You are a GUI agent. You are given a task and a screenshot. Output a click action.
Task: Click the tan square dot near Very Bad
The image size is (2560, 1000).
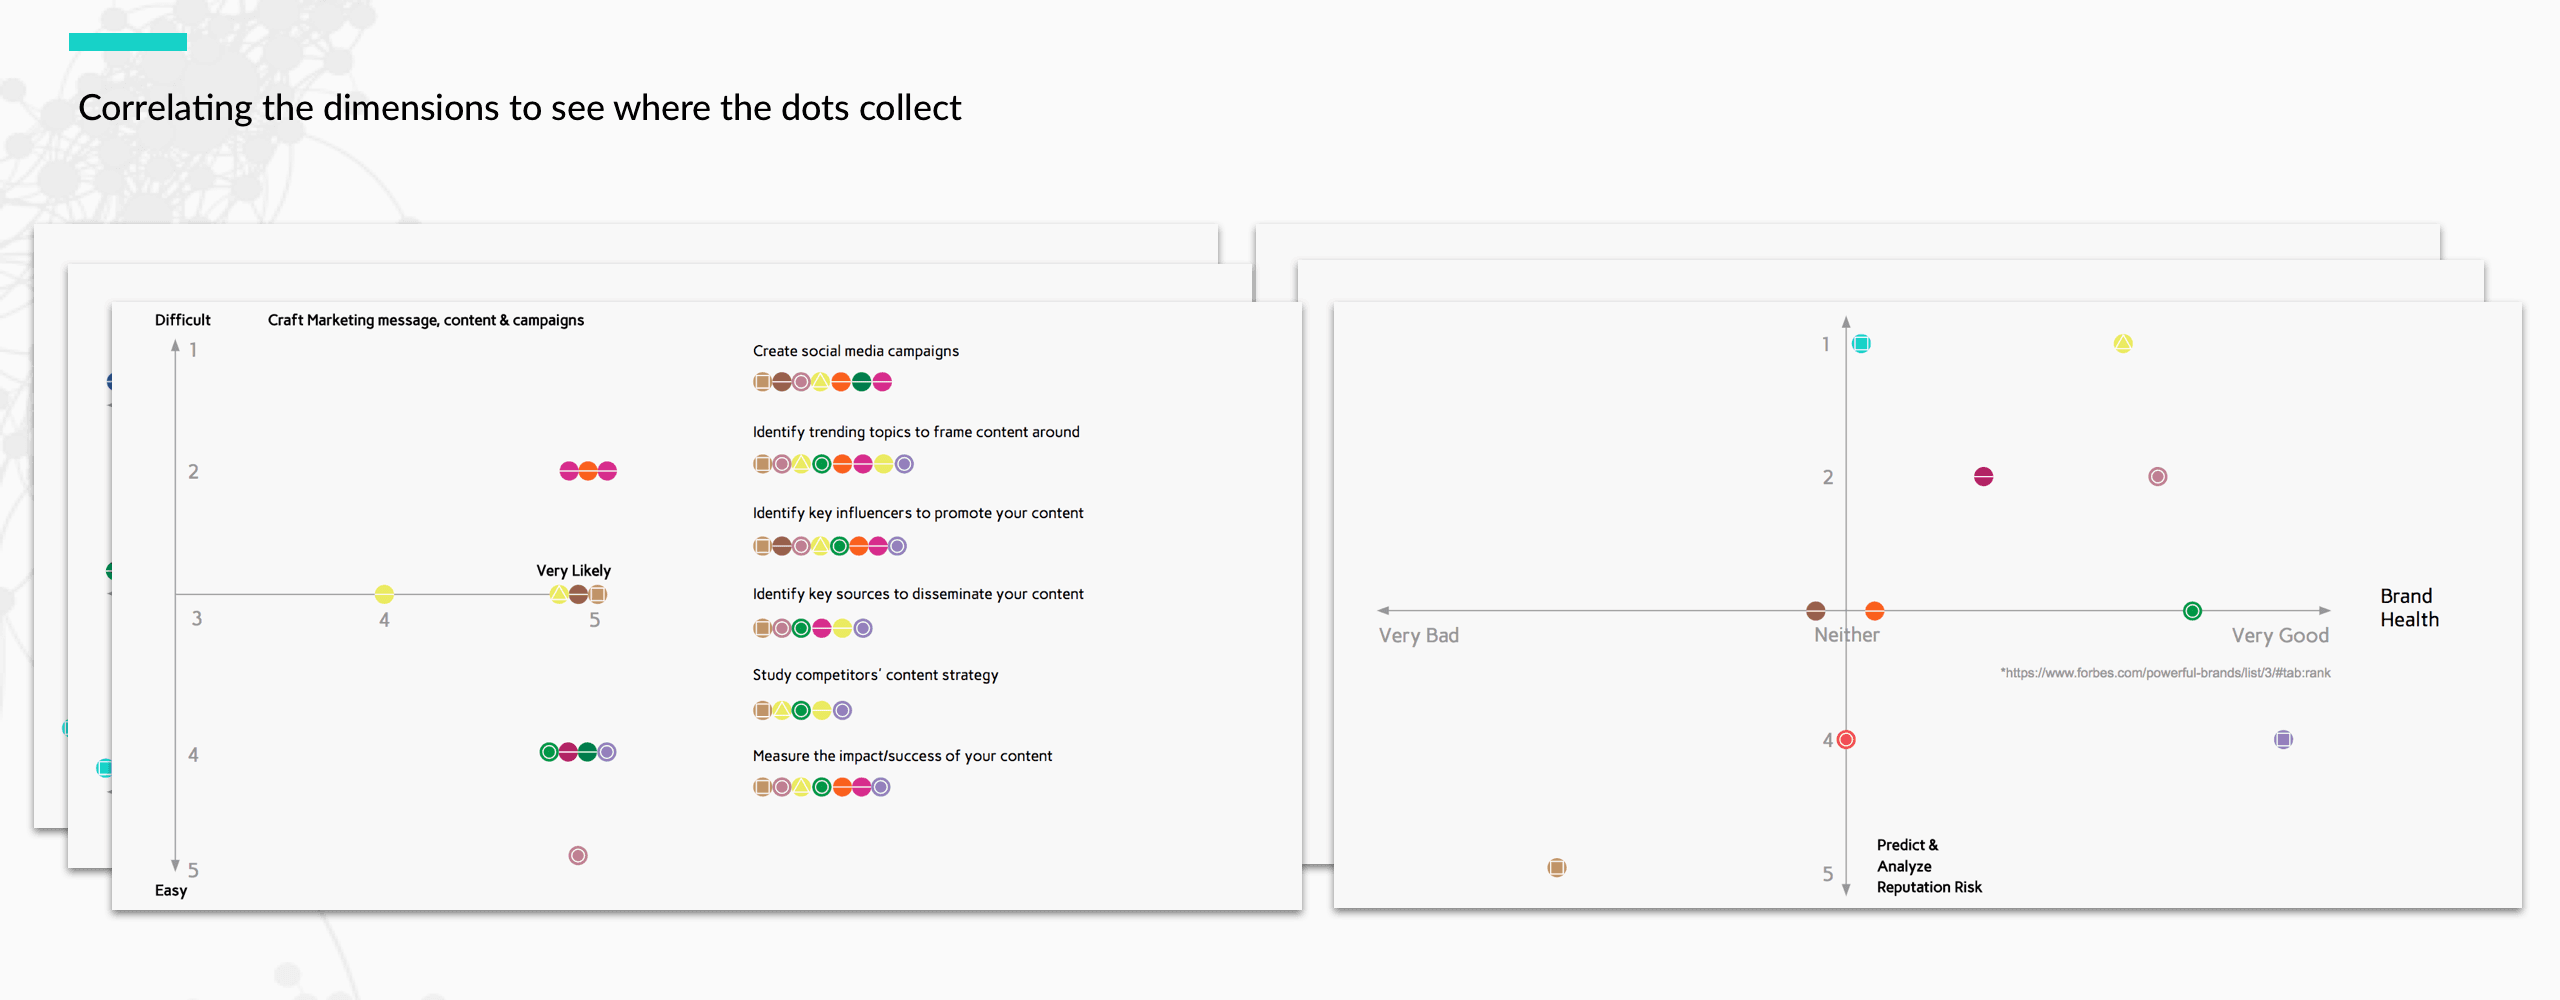1557,867
